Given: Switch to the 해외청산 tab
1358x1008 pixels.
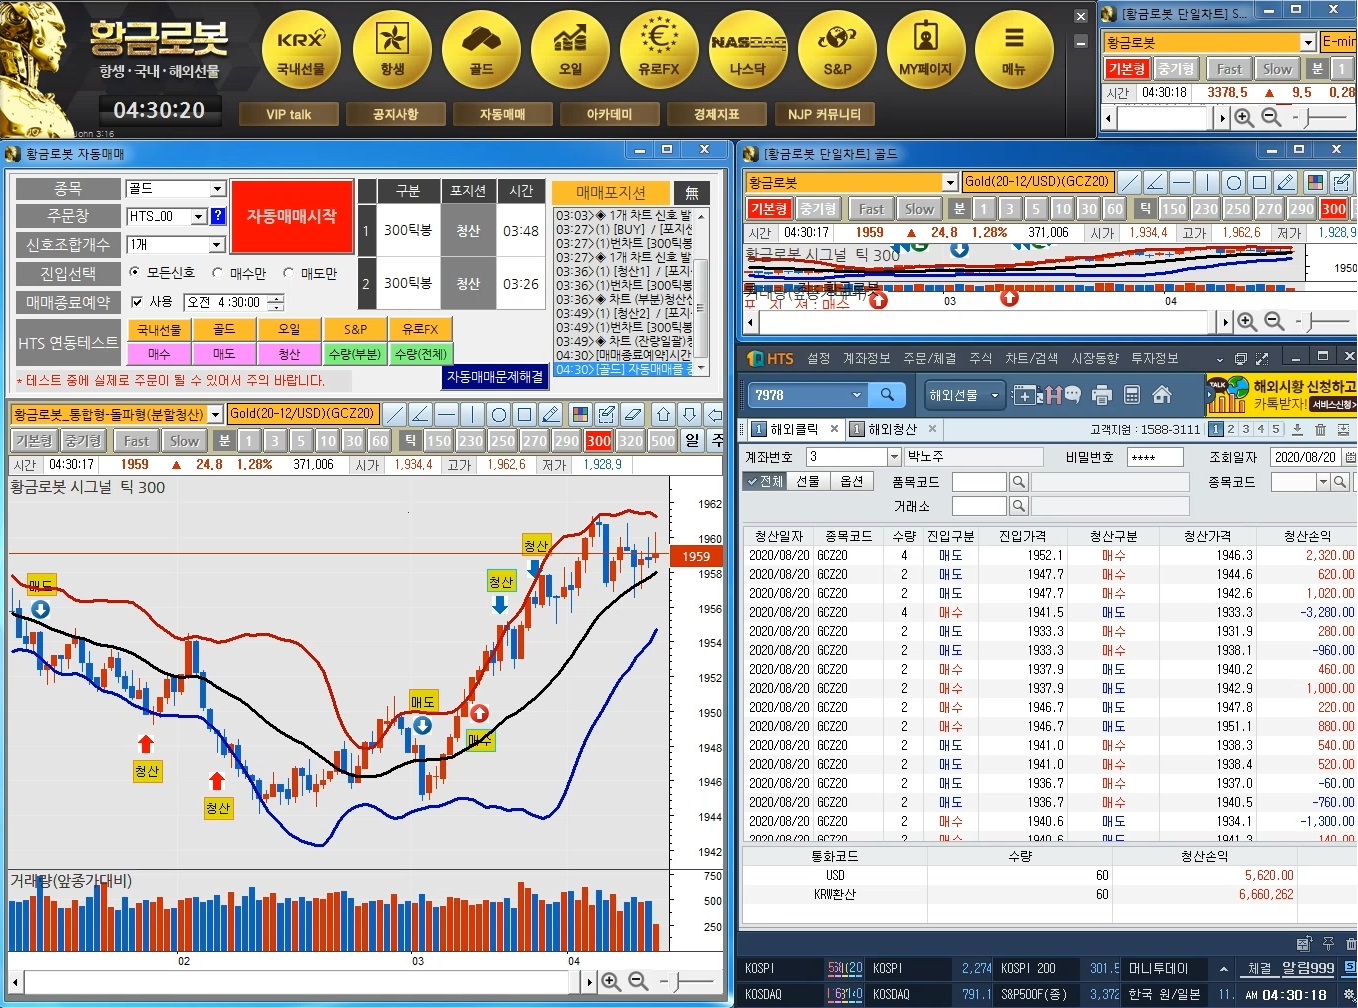Looking at the screenshot, I should click(x=891, y=429).
